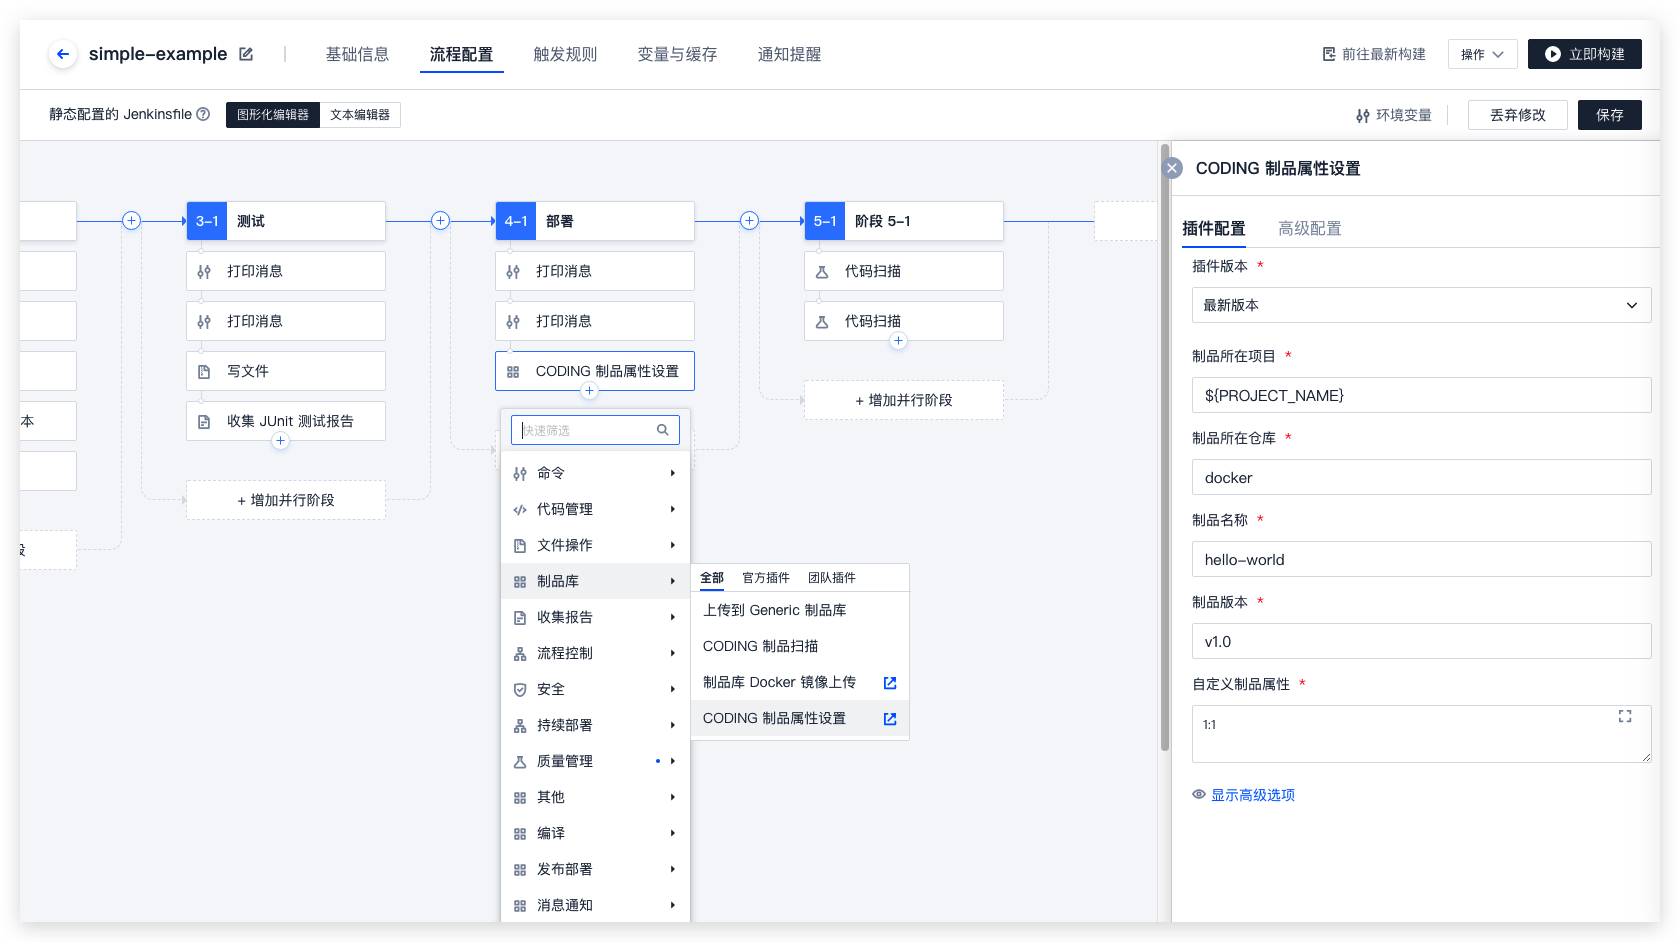
Task: Filter plugins by 官方插件 tab
Action: pyautogui.click(x=766, y=578)
